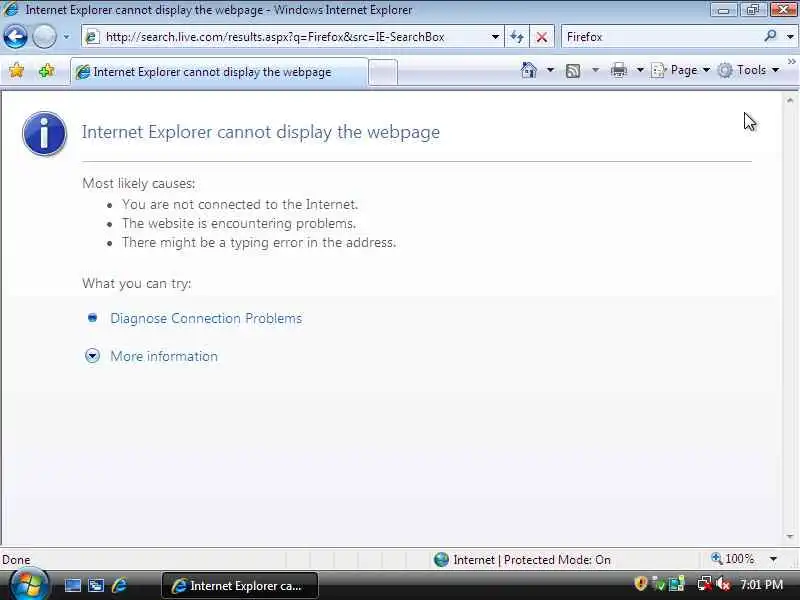Expand the More information section
The height and width of the screenshot is (600, 800).
pyautogui.click(x=92, y=356)
